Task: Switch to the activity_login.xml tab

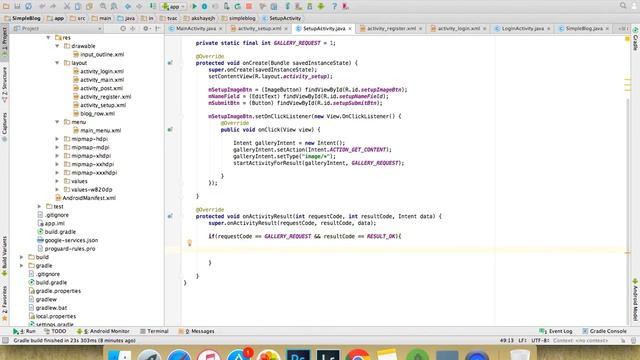Action: coord(458,29)
